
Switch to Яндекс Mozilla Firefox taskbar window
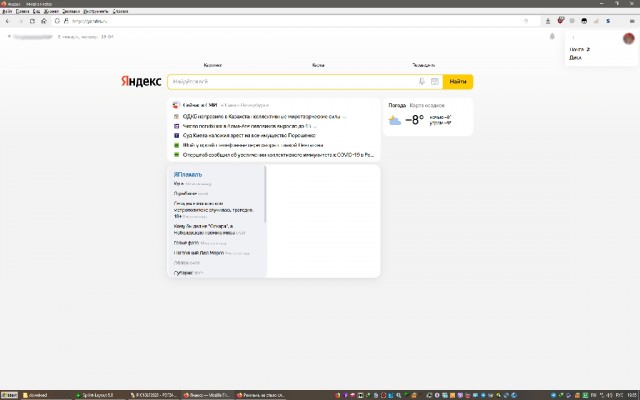(207, 395)
